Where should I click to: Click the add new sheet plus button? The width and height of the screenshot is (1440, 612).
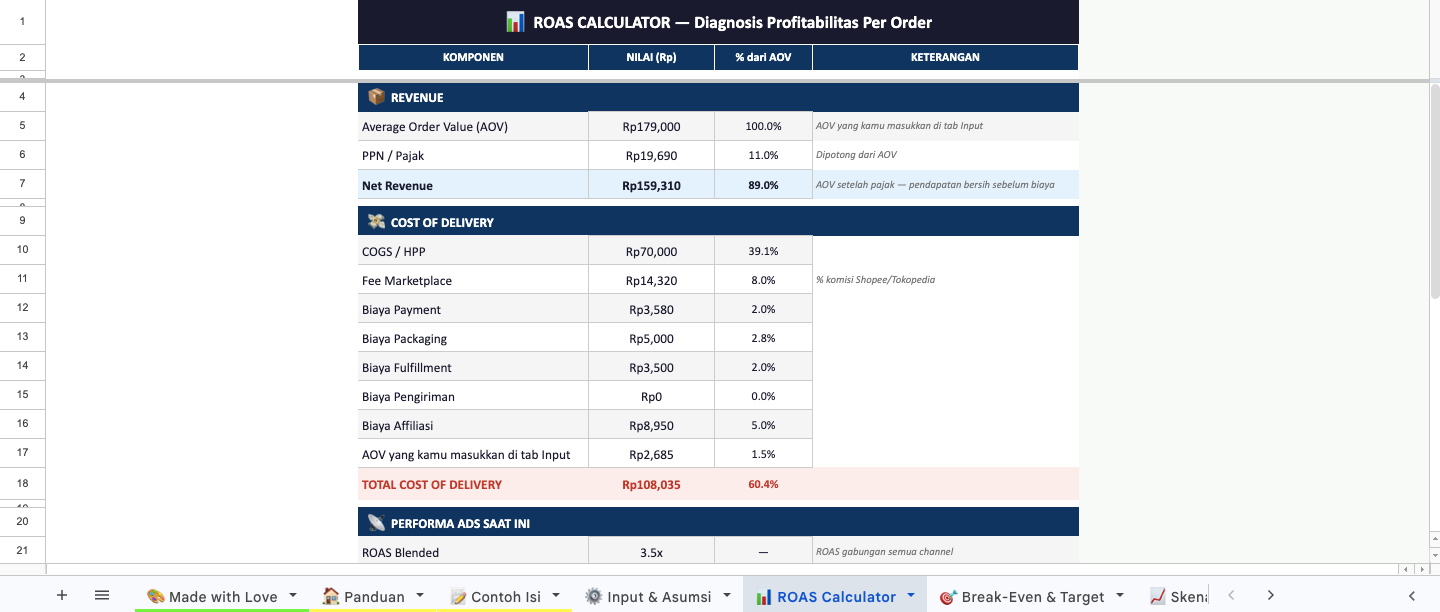62,595
